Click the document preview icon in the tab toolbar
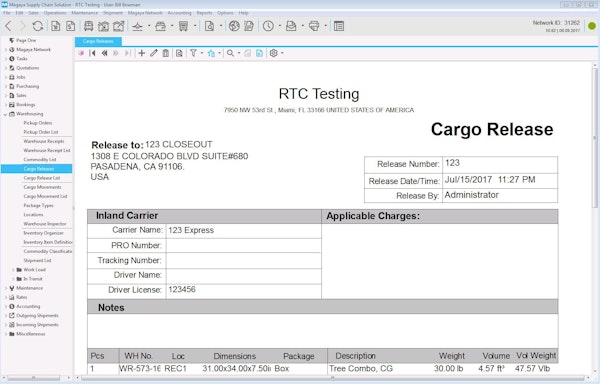 [x=179, y=53]
